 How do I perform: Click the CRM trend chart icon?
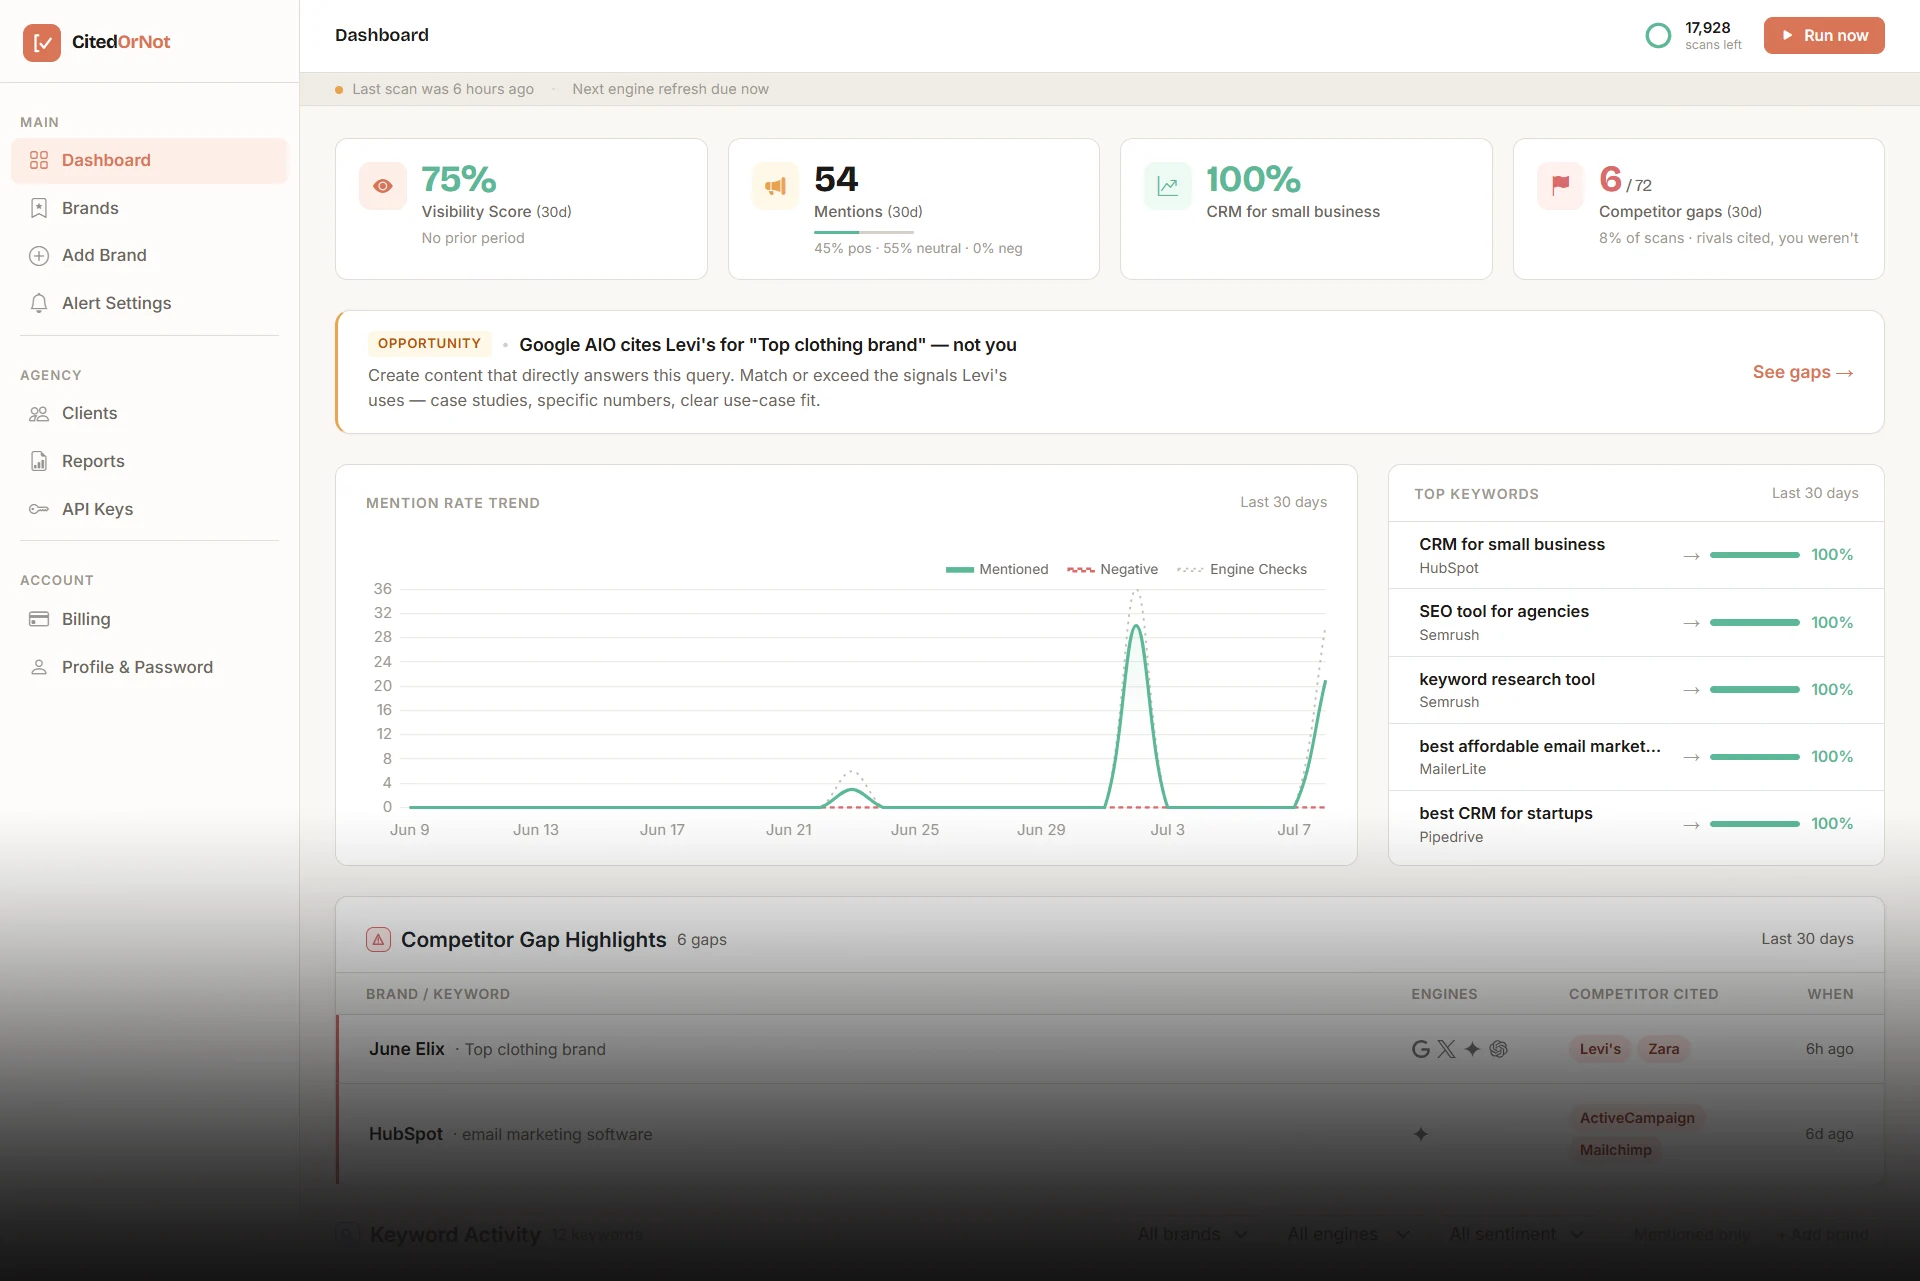[x=1168, y=186]
